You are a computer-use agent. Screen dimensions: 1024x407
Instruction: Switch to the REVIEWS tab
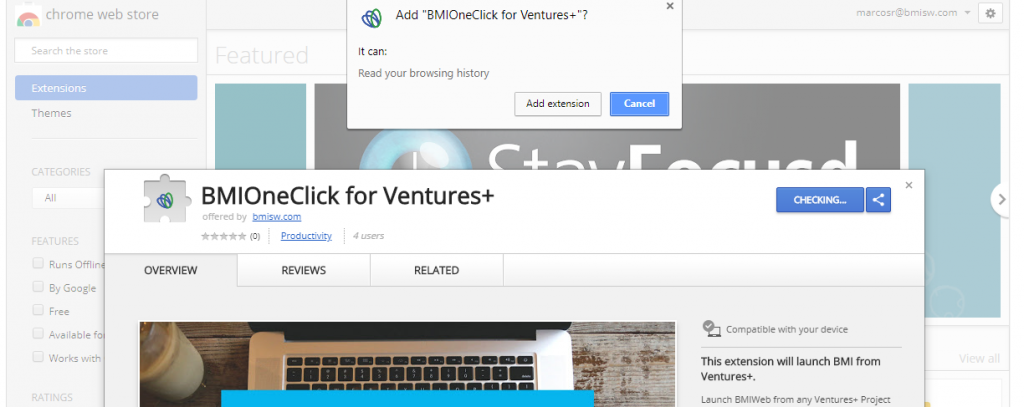304,270
